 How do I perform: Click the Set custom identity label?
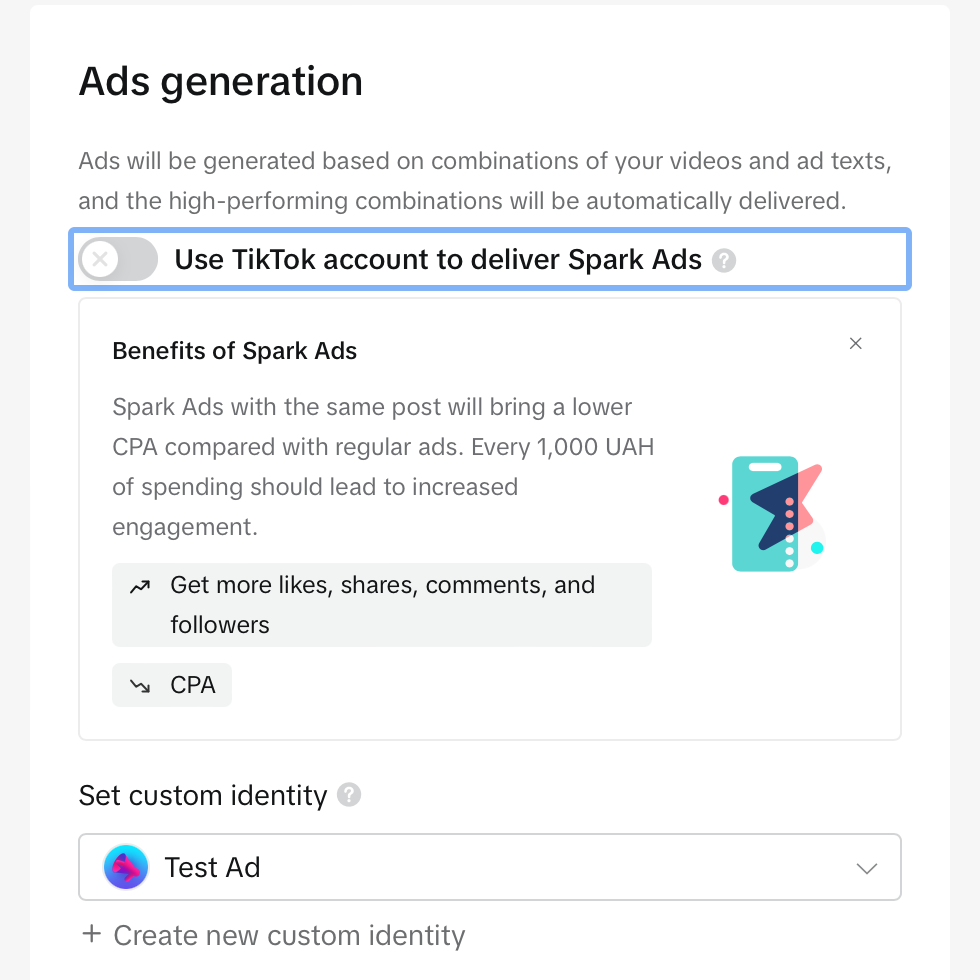click(x=203, y=796)
